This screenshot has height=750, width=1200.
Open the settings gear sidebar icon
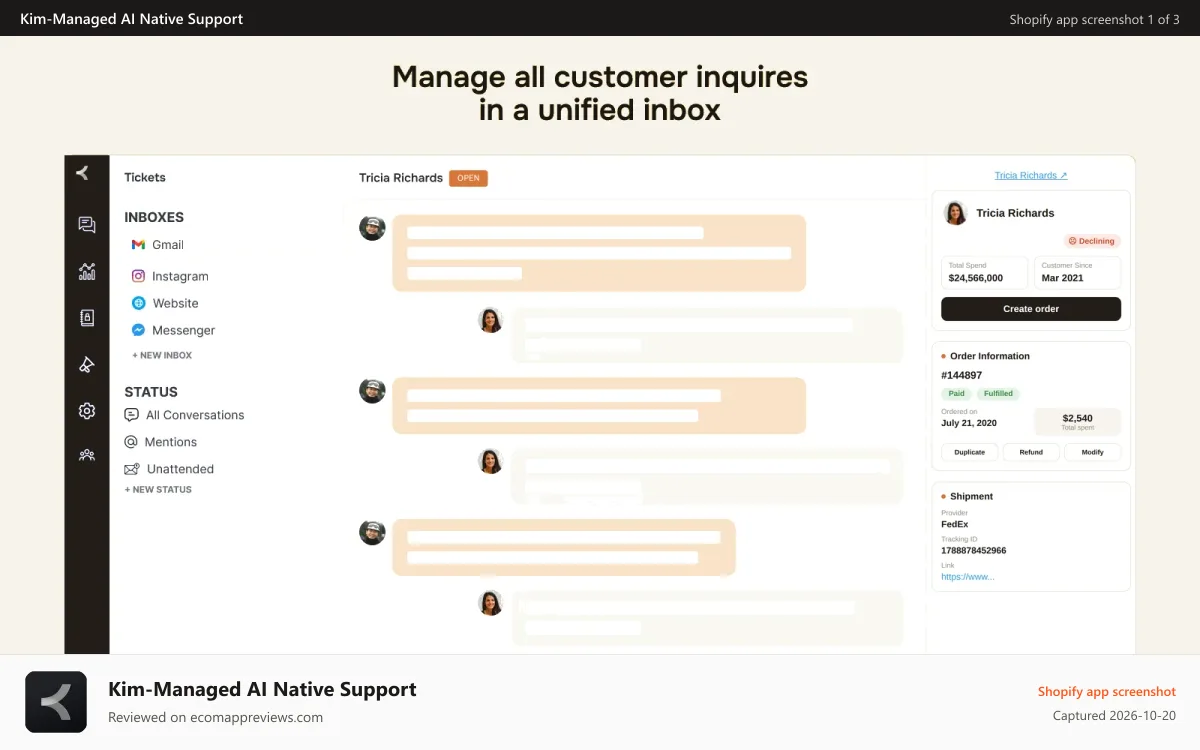pyautogui.click(x=87, y=410)
